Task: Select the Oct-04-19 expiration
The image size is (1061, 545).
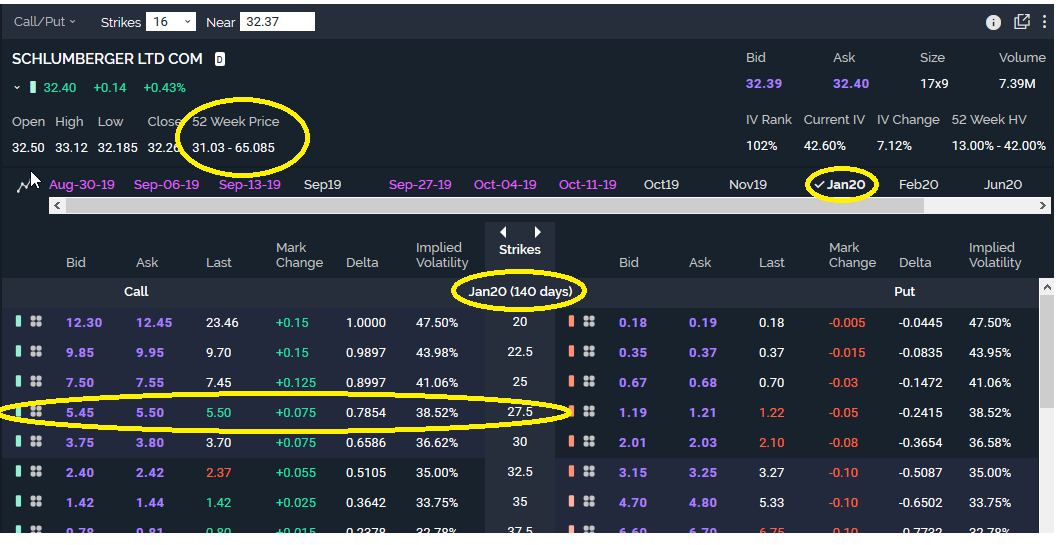Action: point(505,185)
